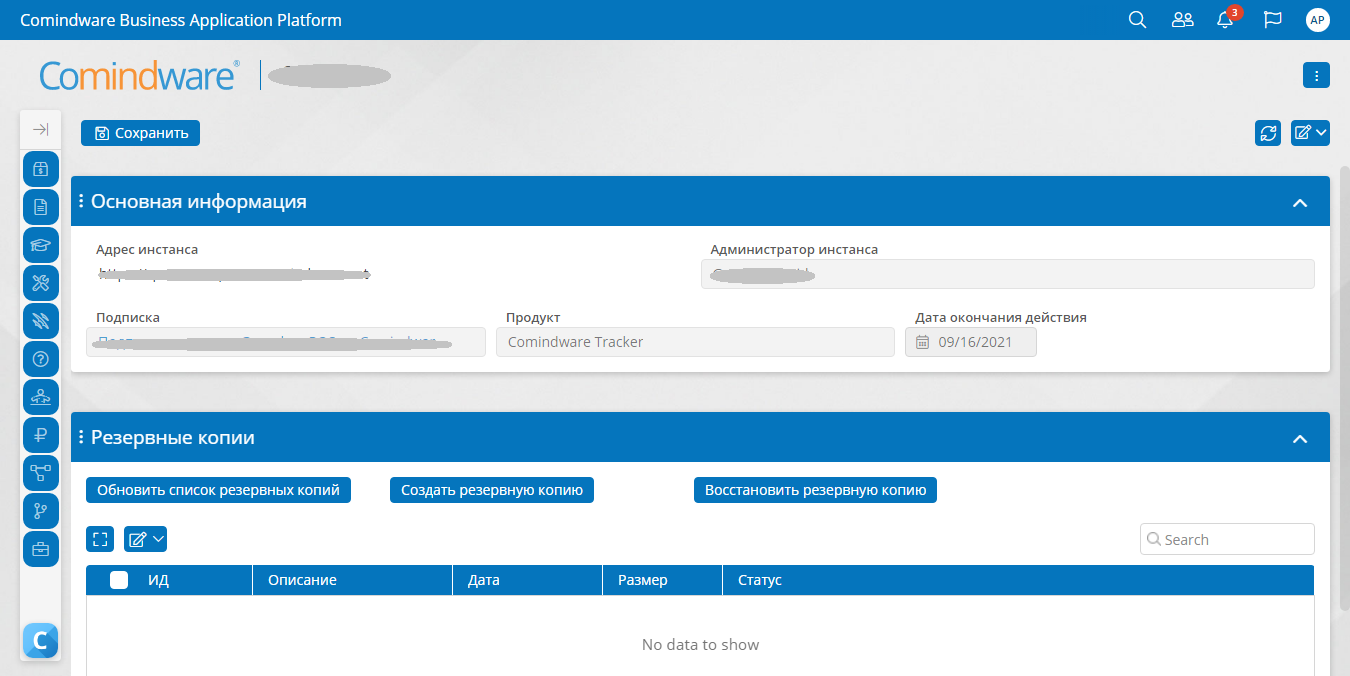Viewport: 1350px width, 676px height.
Task: Click the page vertical scrollbar
Action: [1344, 388]
